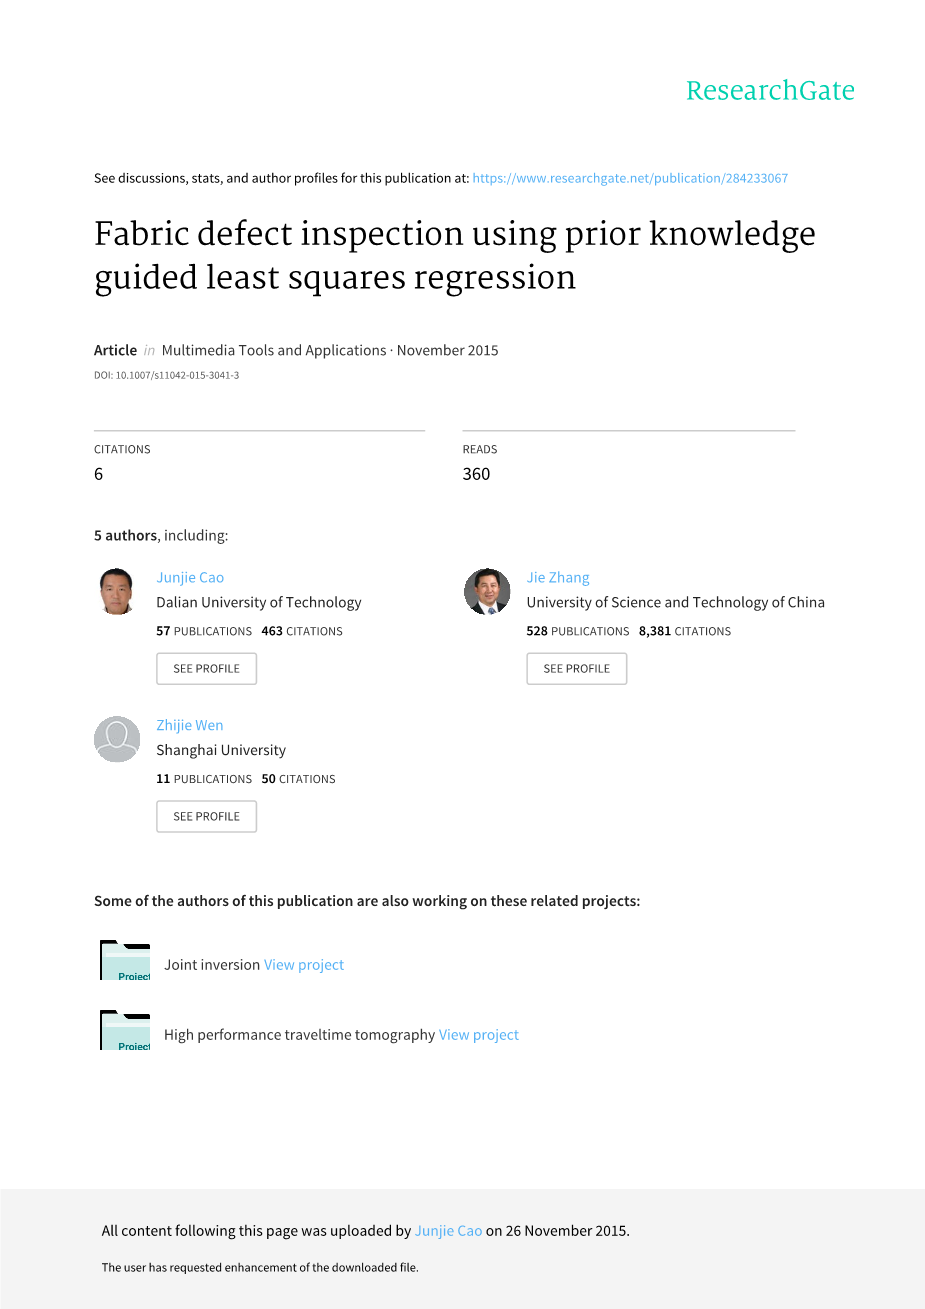Click the Joint inversion project folder icon
Screen dimensions: 925x1309
[x=125, y=961]
